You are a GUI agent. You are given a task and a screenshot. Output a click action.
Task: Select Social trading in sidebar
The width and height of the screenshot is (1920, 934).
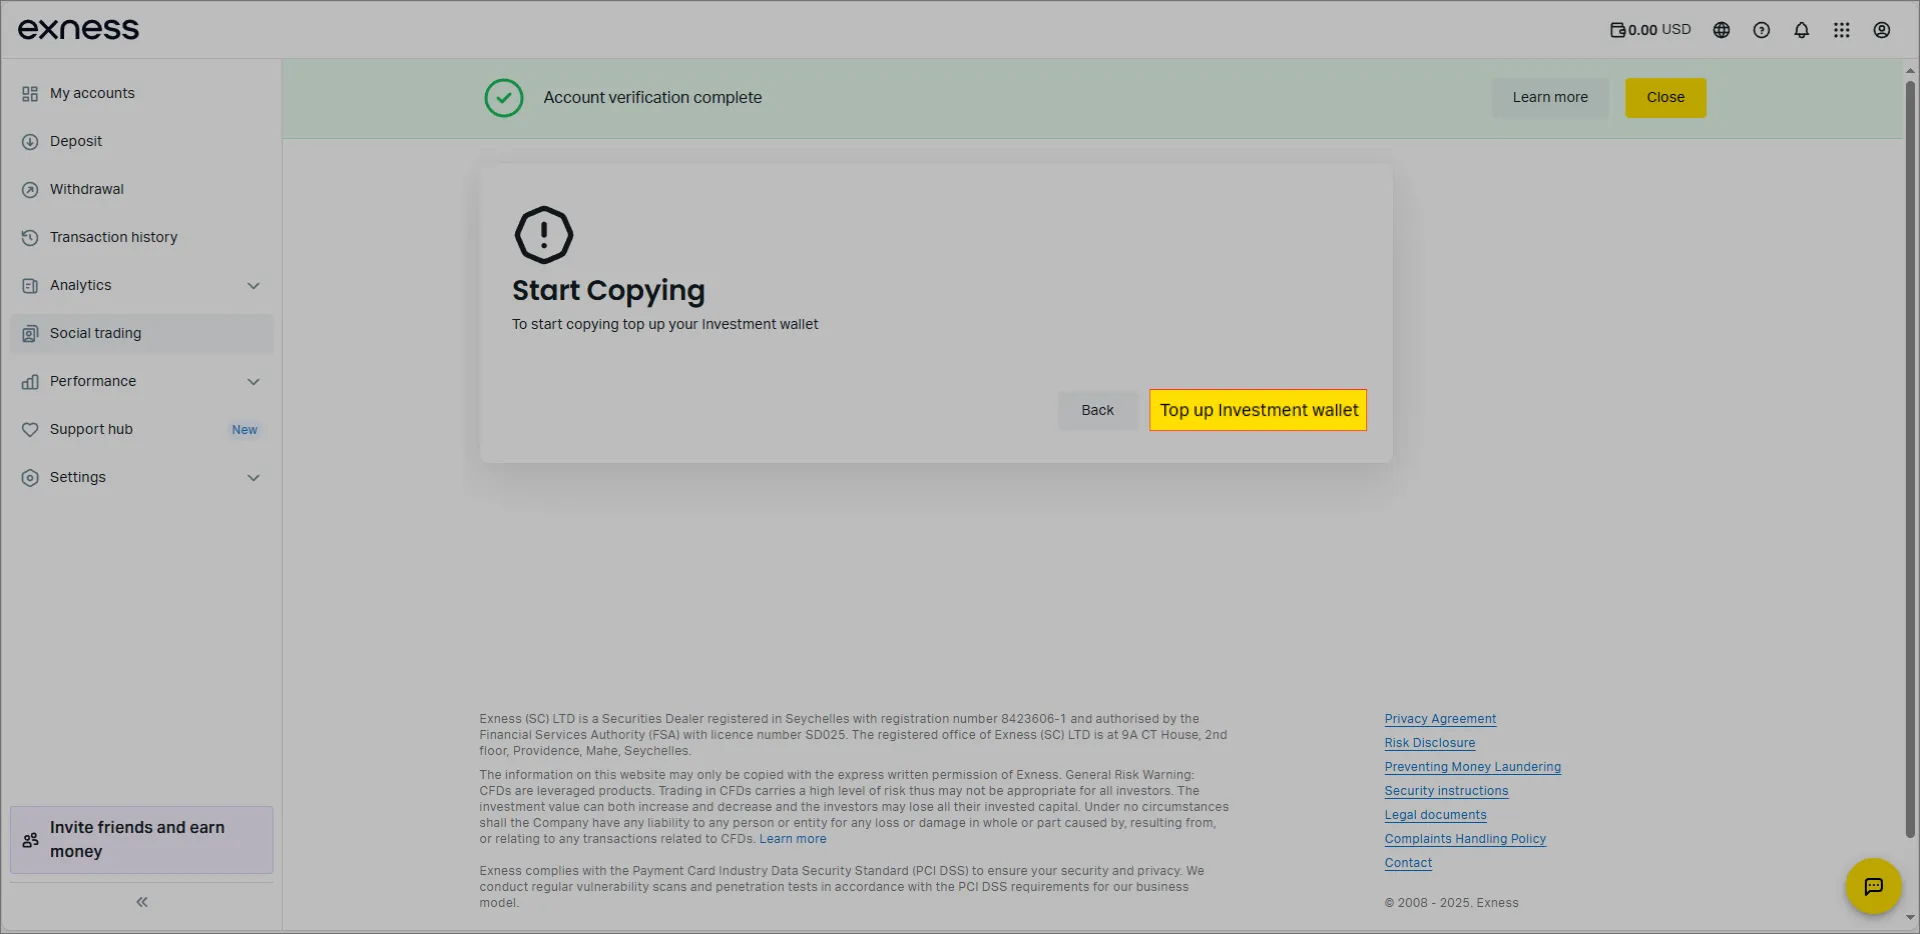pos(141,333)
